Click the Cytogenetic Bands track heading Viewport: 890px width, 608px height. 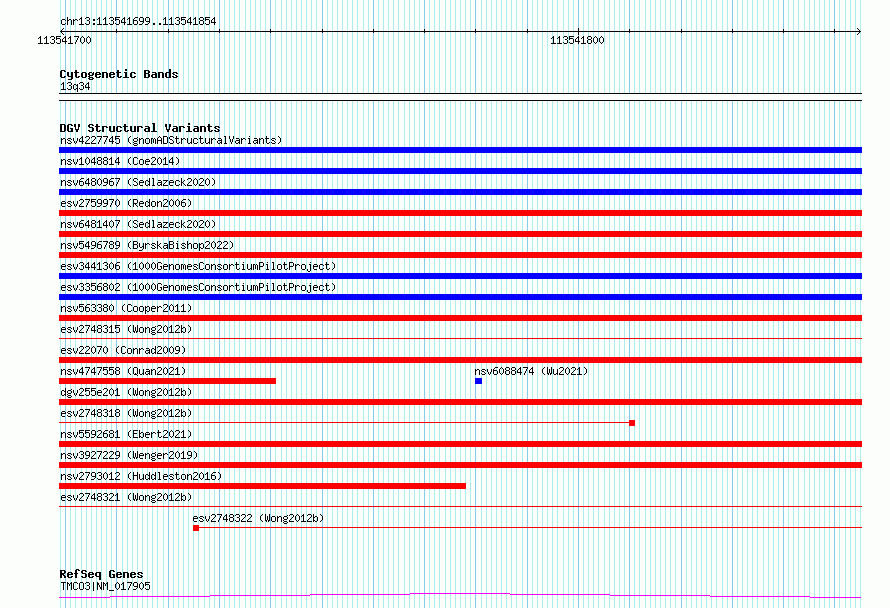[x=119, y=74]
